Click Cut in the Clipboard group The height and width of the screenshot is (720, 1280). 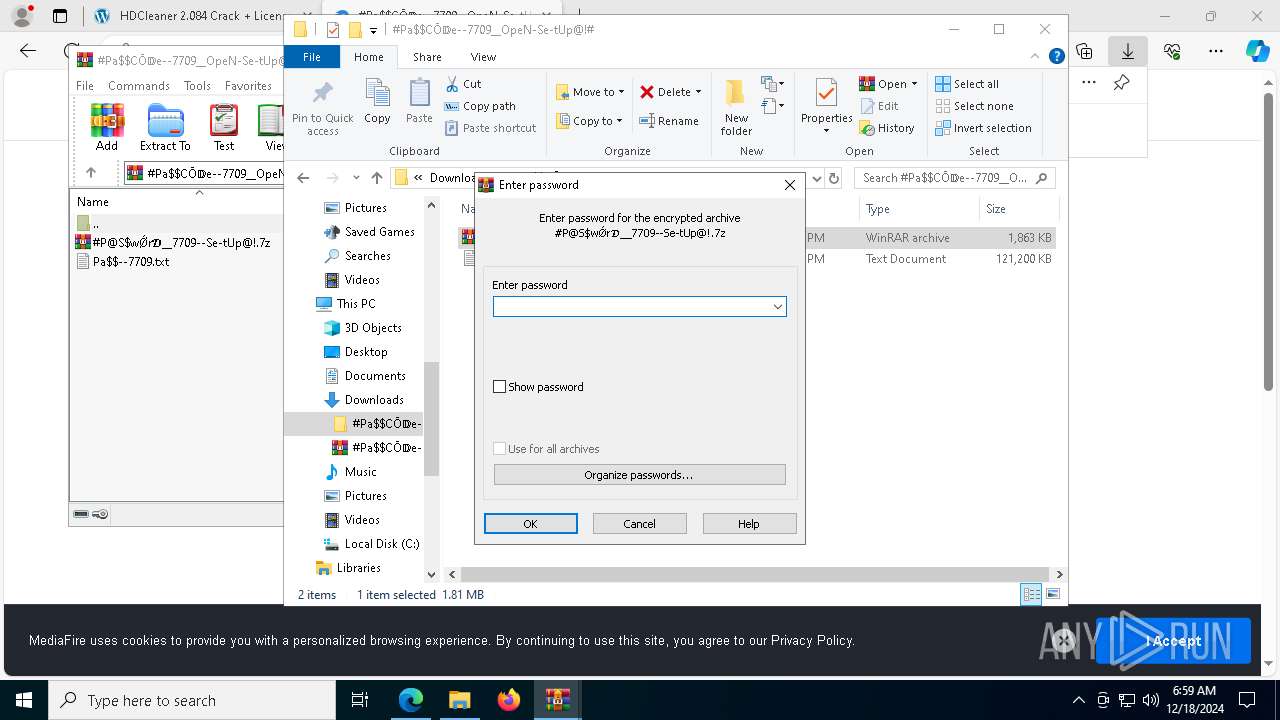464,84
